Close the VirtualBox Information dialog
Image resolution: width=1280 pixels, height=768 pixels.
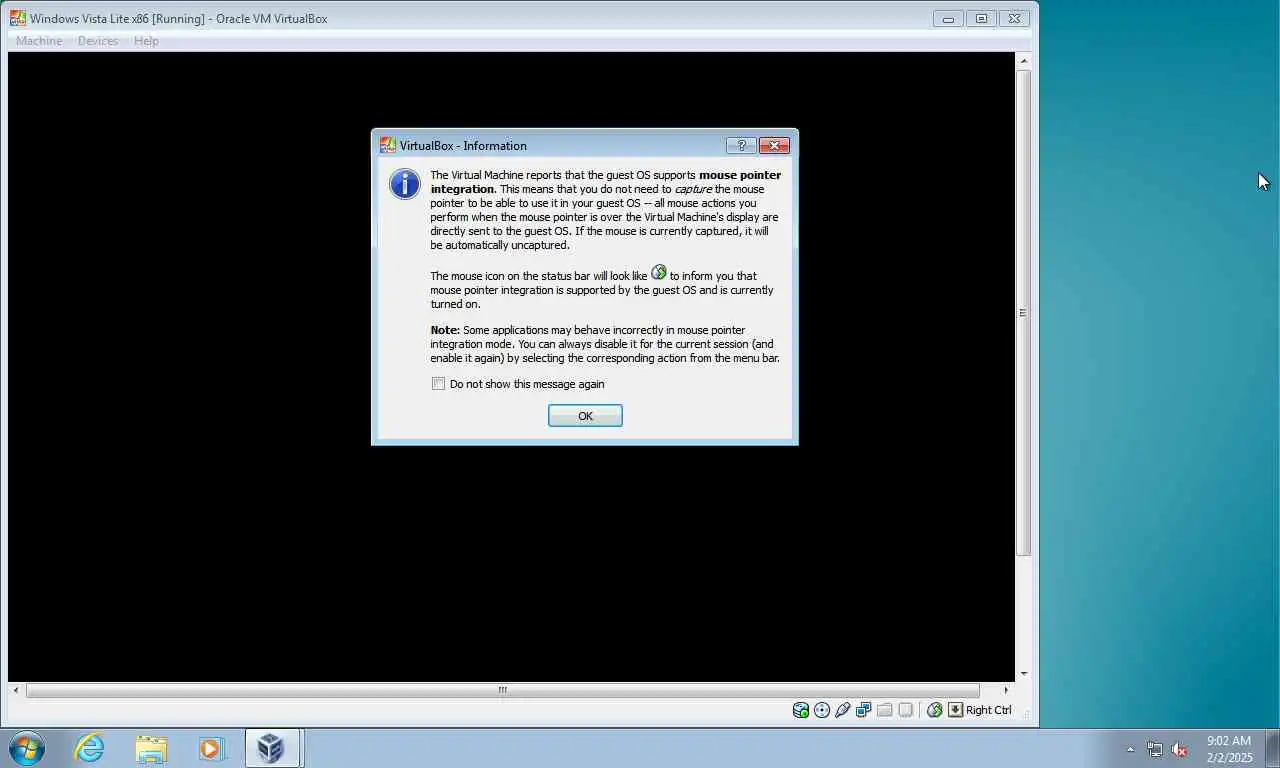coord(774,145)
